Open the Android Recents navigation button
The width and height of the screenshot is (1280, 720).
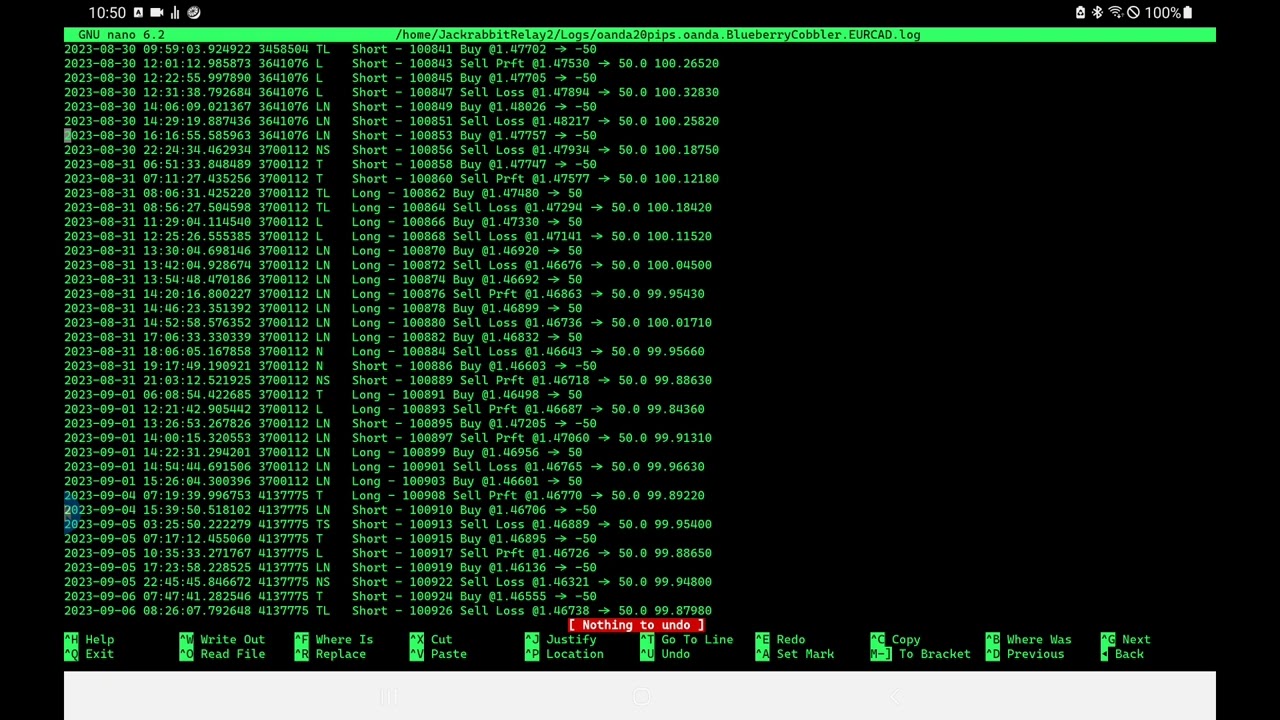(387, 697)
